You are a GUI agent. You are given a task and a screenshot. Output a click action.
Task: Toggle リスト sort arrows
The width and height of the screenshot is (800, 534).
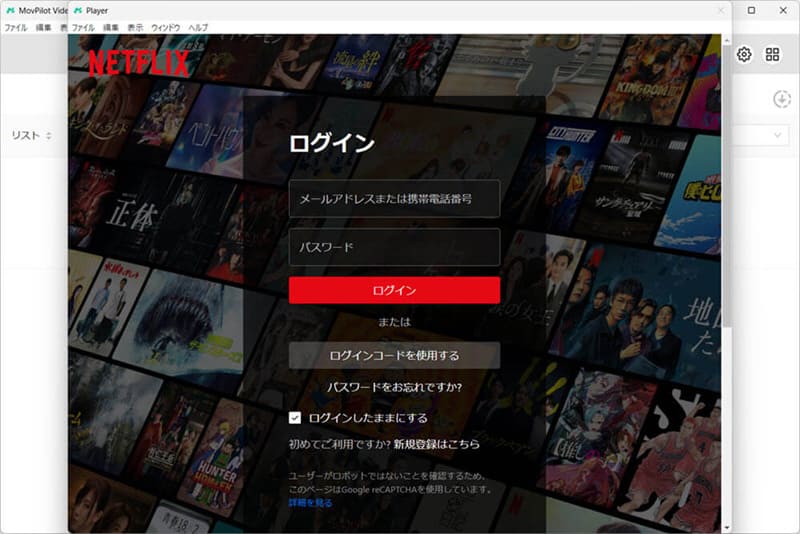tap(49, 136)
